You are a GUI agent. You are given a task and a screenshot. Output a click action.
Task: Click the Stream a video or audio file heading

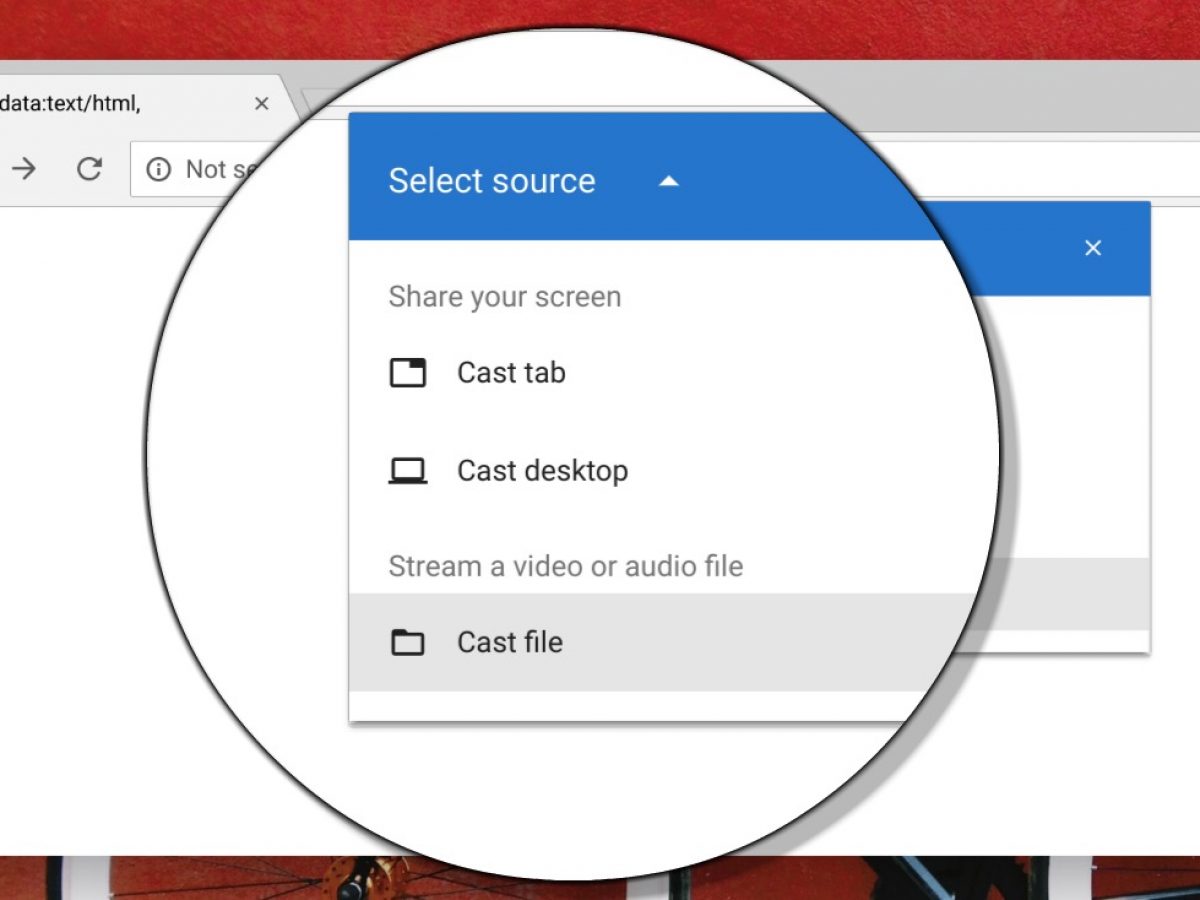[x=565, y=566]
